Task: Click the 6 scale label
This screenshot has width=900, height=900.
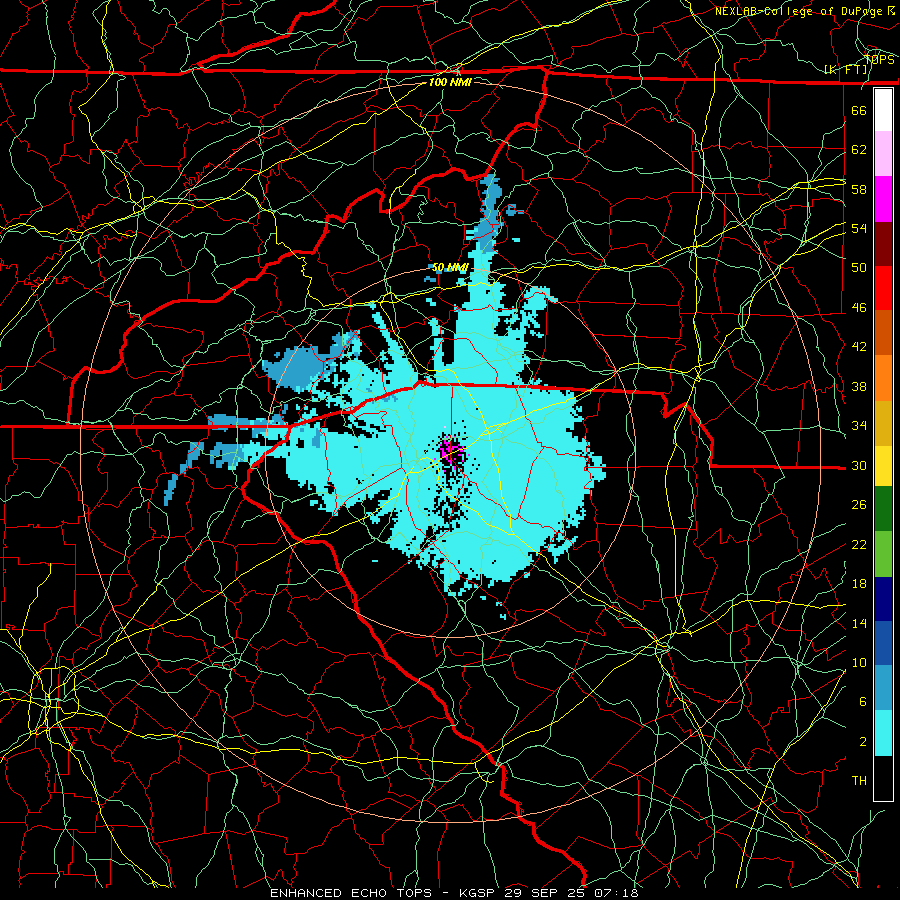Action: (862, 702)
